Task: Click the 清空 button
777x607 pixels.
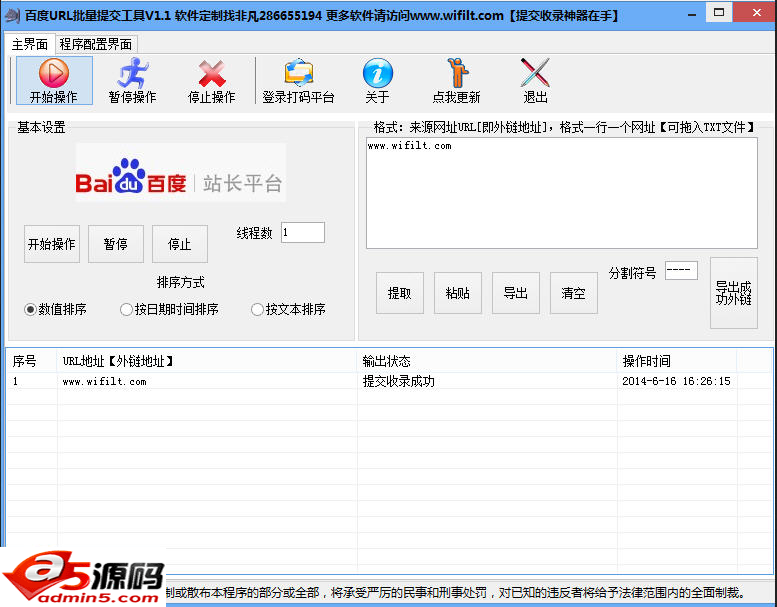Action: click(x=573, y=293)
